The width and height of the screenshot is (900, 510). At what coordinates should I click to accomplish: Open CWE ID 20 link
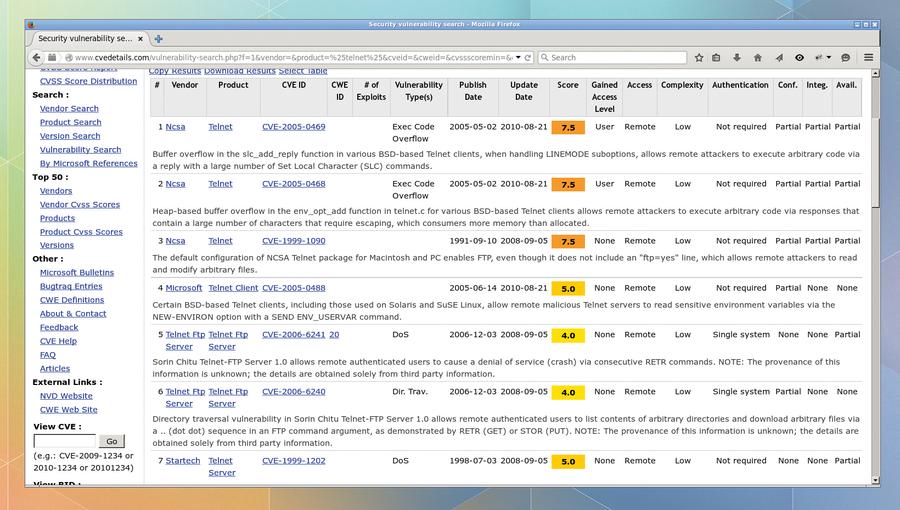coord(334,334)
